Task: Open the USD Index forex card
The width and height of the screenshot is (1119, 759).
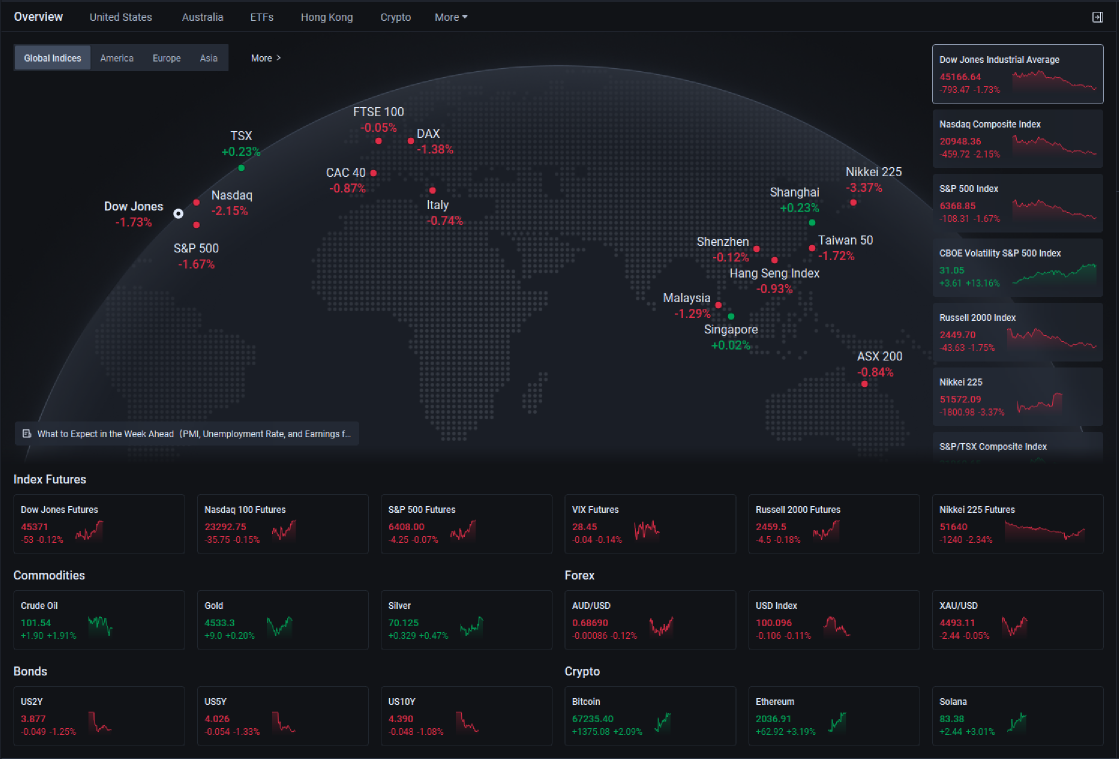Action: (834, 620)
